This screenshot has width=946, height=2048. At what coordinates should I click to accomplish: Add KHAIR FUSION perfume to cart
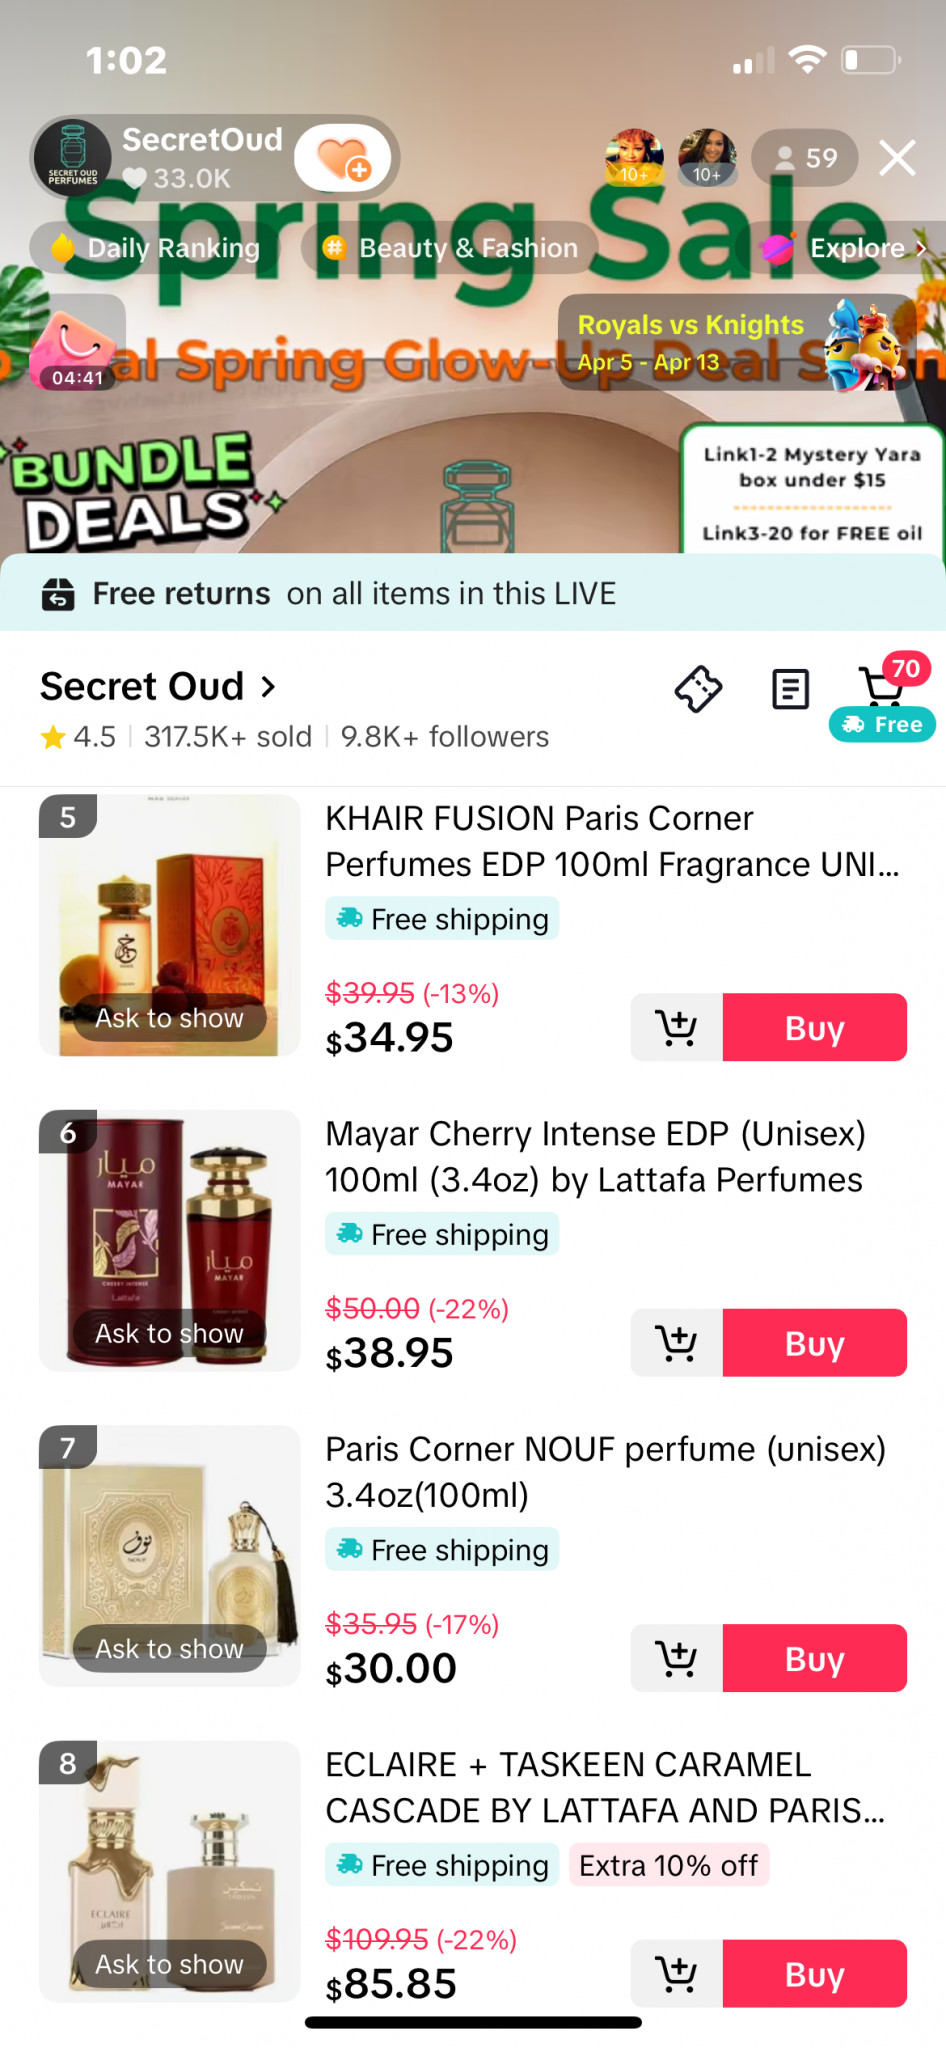tap(677, 1027)
